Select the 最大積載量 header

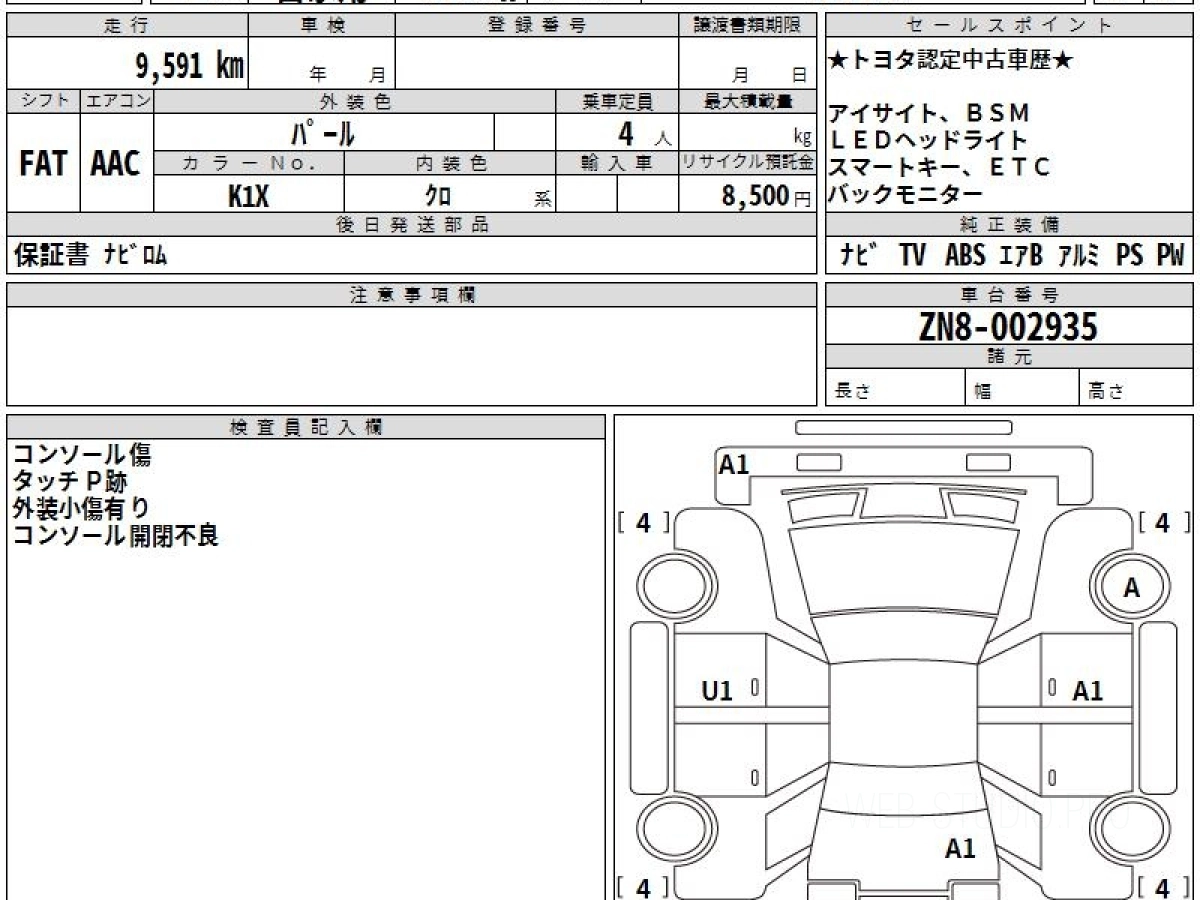[x=747, y=101]
